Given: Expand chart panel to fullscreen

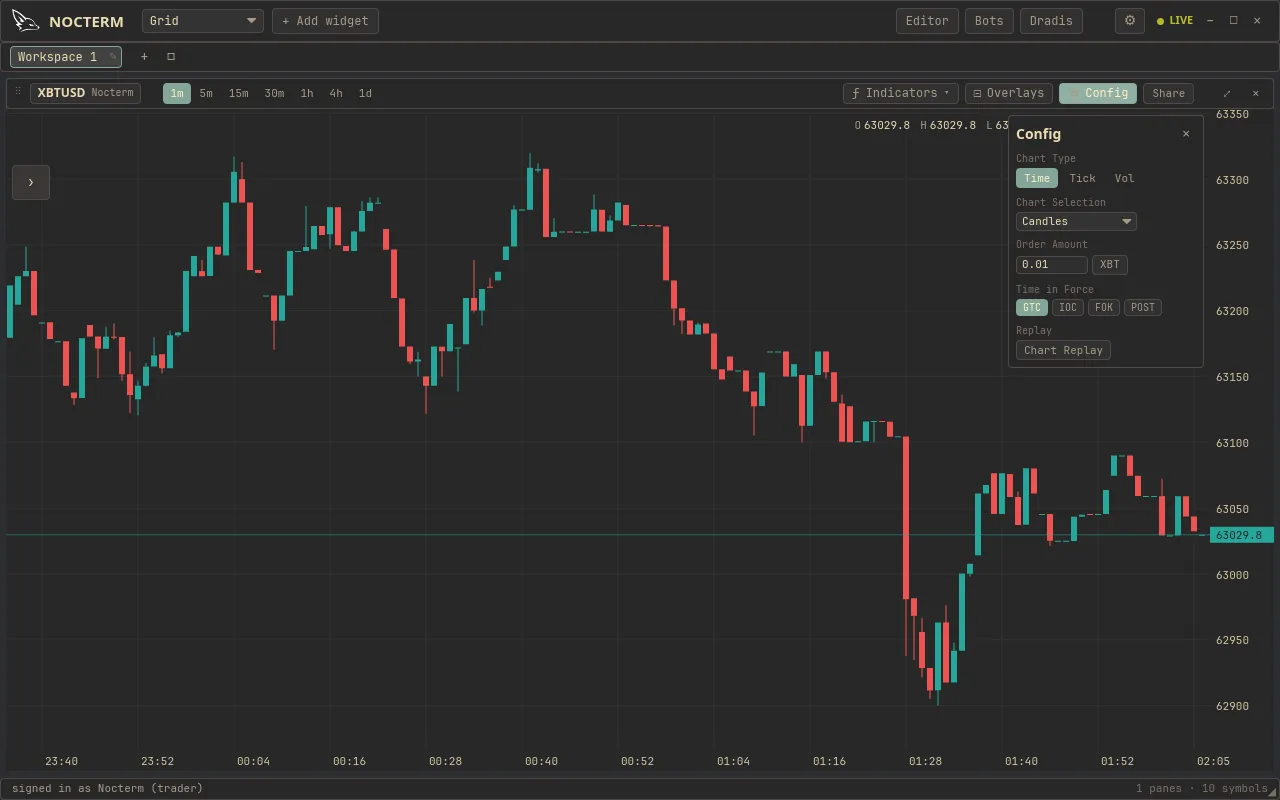Looking at the screenshot, I should 1227,93.
